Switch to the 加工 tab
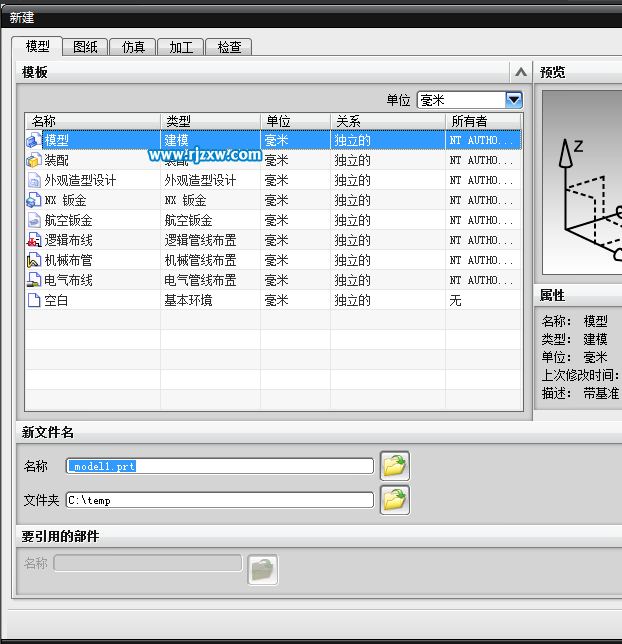This screenshot has height=644, width=622. [181, 47]
